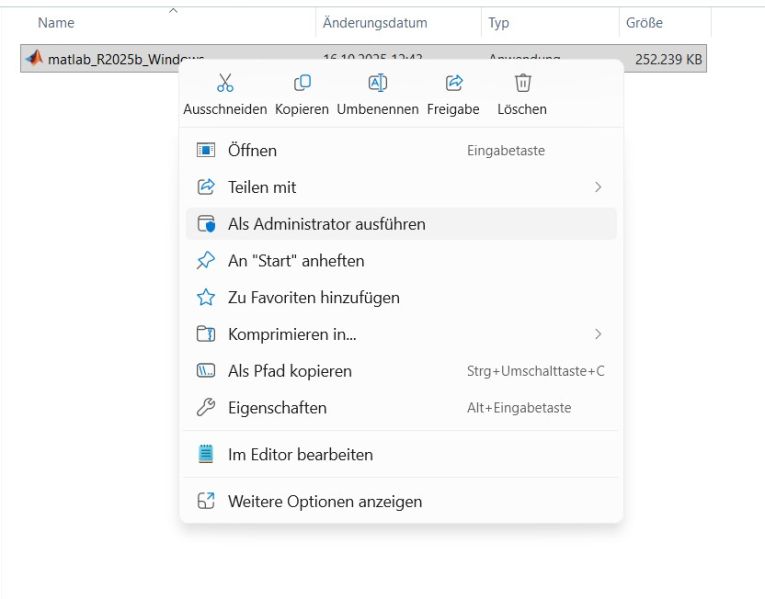Click the star icon for Zu Favoriten hinzufügen
Image resolution: width=765 pixels, height=599 pixels.
(206, 297)
